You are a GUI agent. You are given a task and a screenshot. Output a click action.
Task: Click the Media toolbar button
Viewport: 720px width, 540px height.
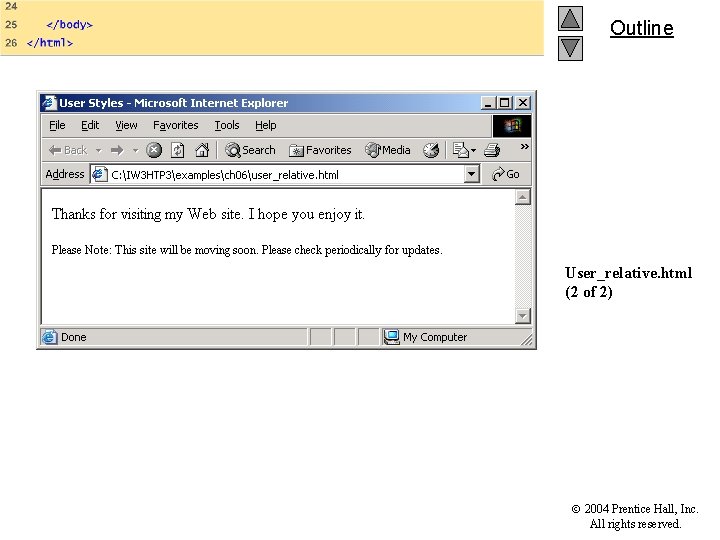[388, 150]
